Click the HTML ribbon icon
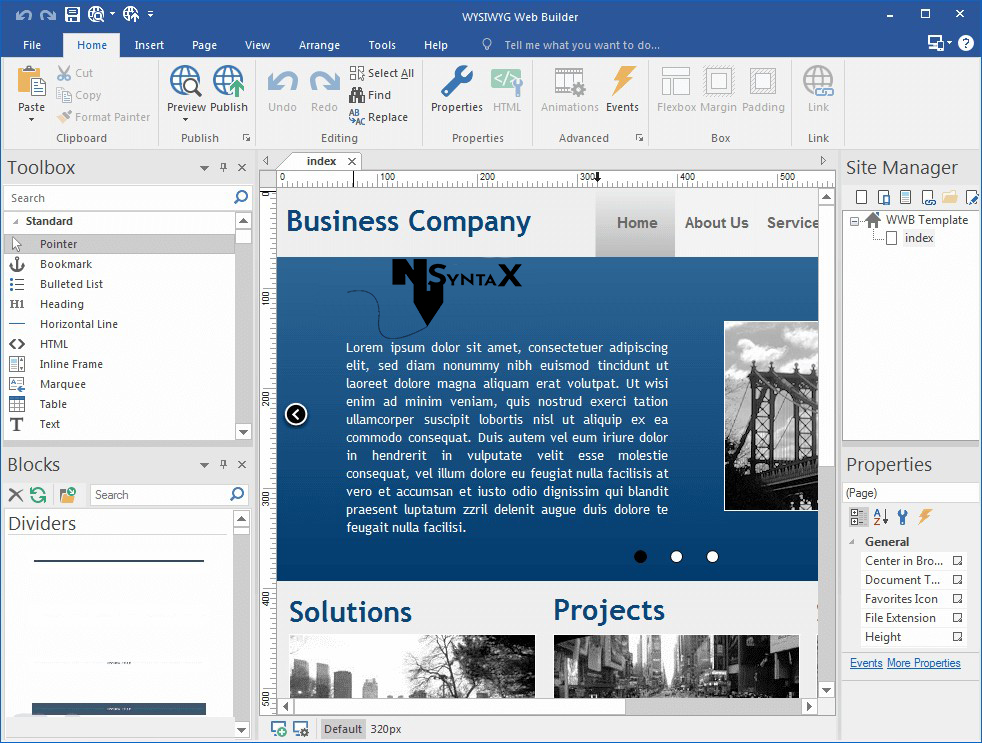 click(507, 82)
